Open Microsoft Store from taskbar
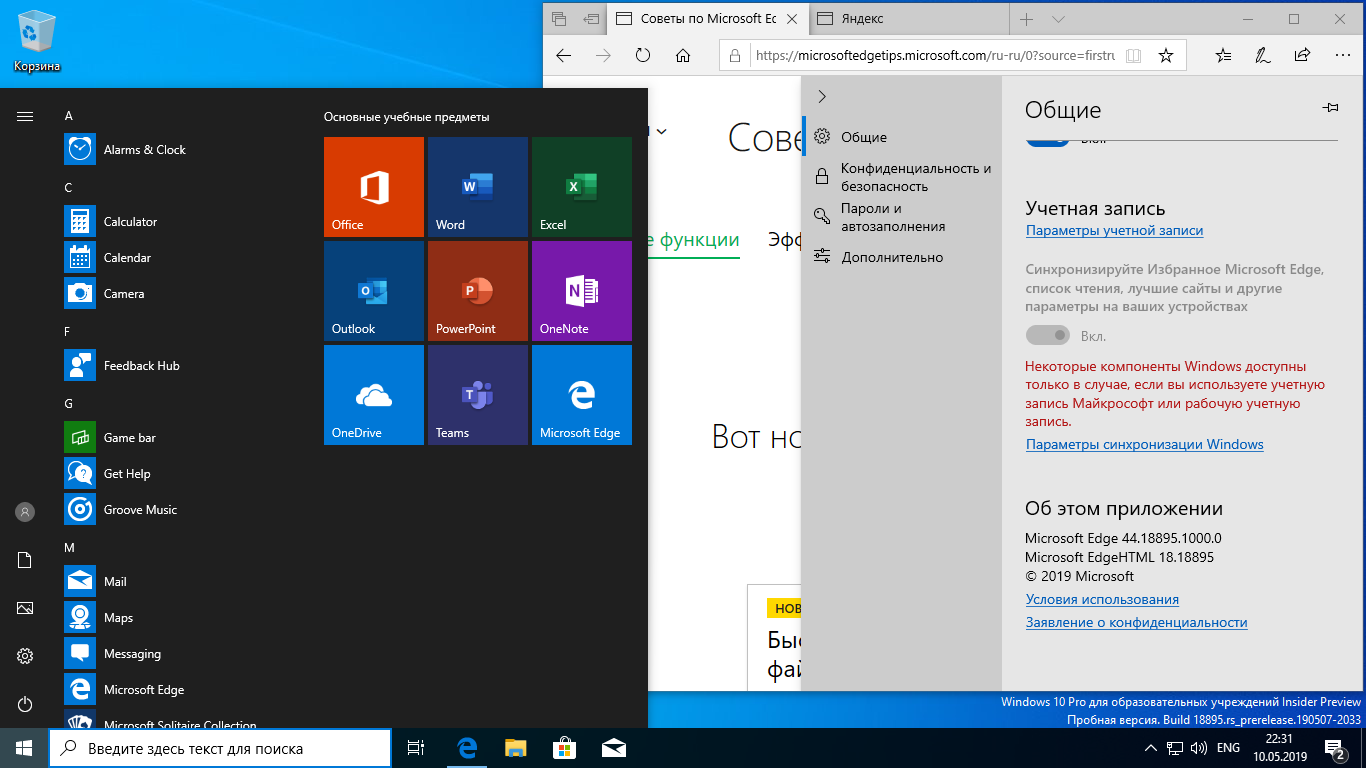The width and height of the screenshot is (1366, 768). (564, 748)
